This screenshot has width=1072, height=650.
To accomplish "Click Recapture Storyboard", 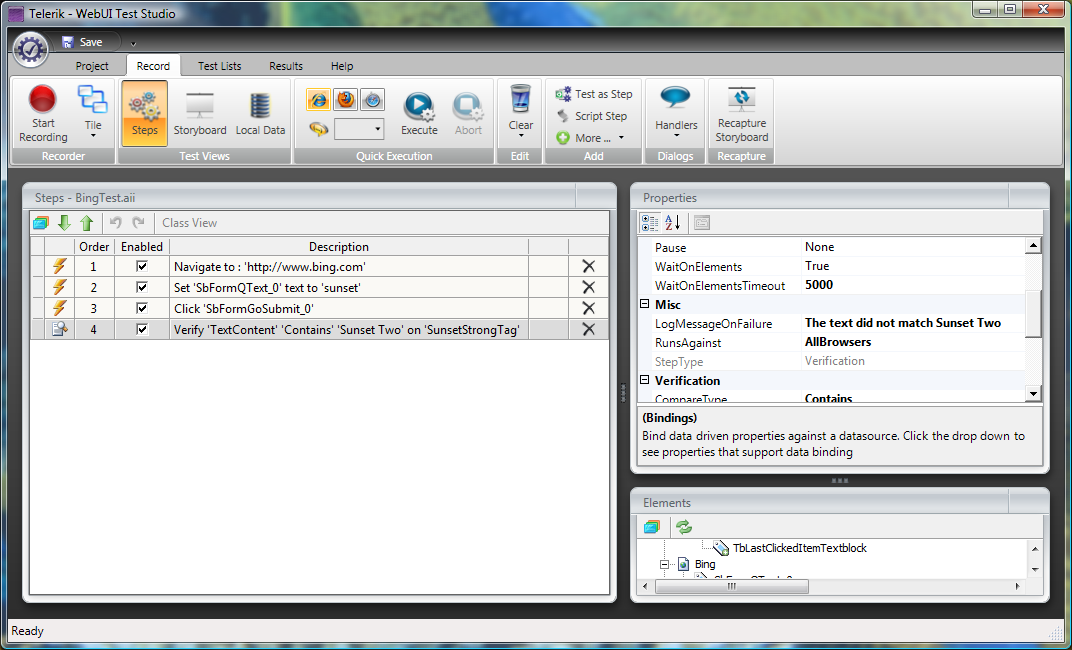I will pos(742,114).
